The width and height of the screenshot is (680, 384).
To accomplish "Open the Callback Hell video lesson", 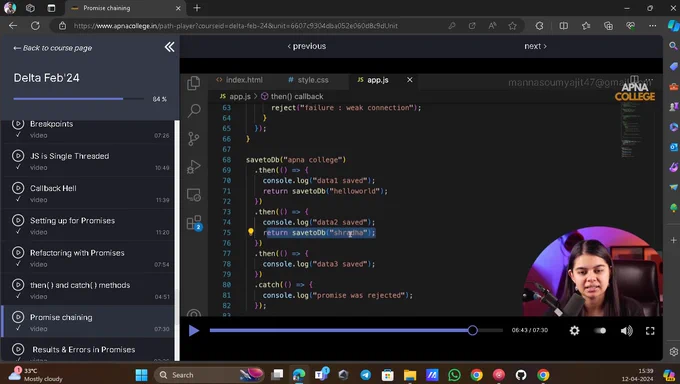I will tap(88, 193).
